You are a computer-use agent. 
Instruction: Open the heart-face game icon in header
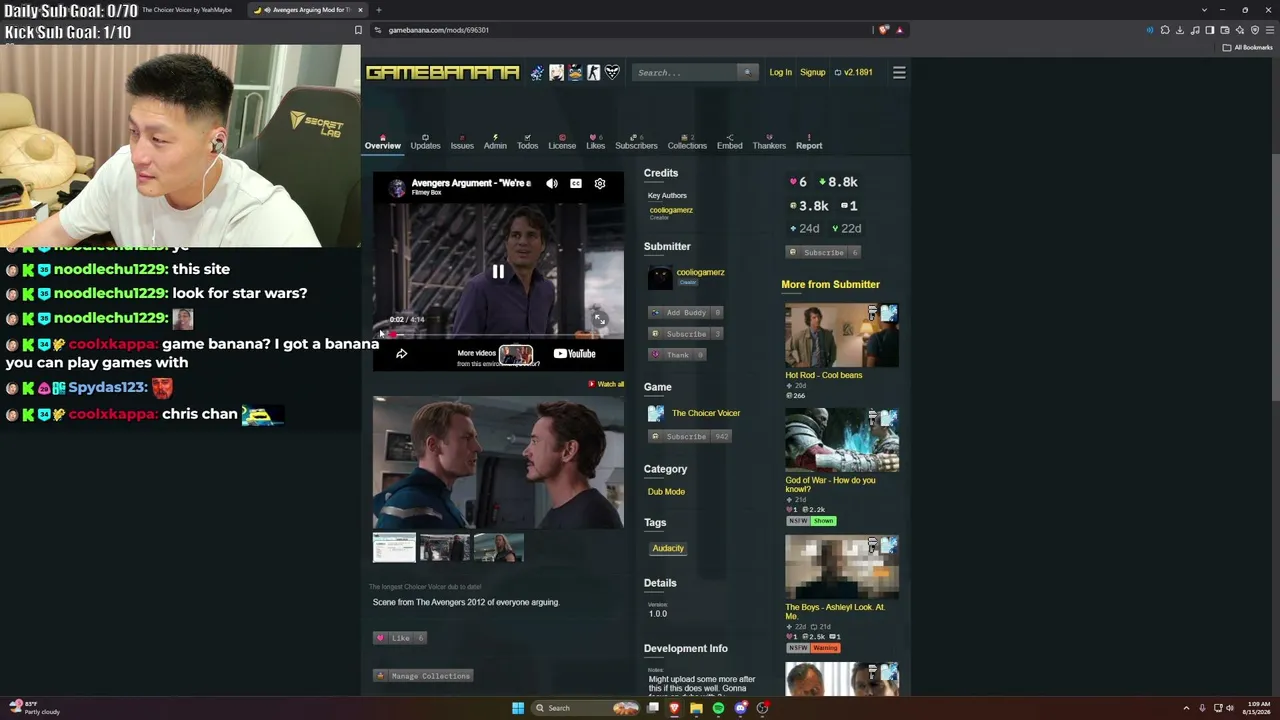(612, 72)
